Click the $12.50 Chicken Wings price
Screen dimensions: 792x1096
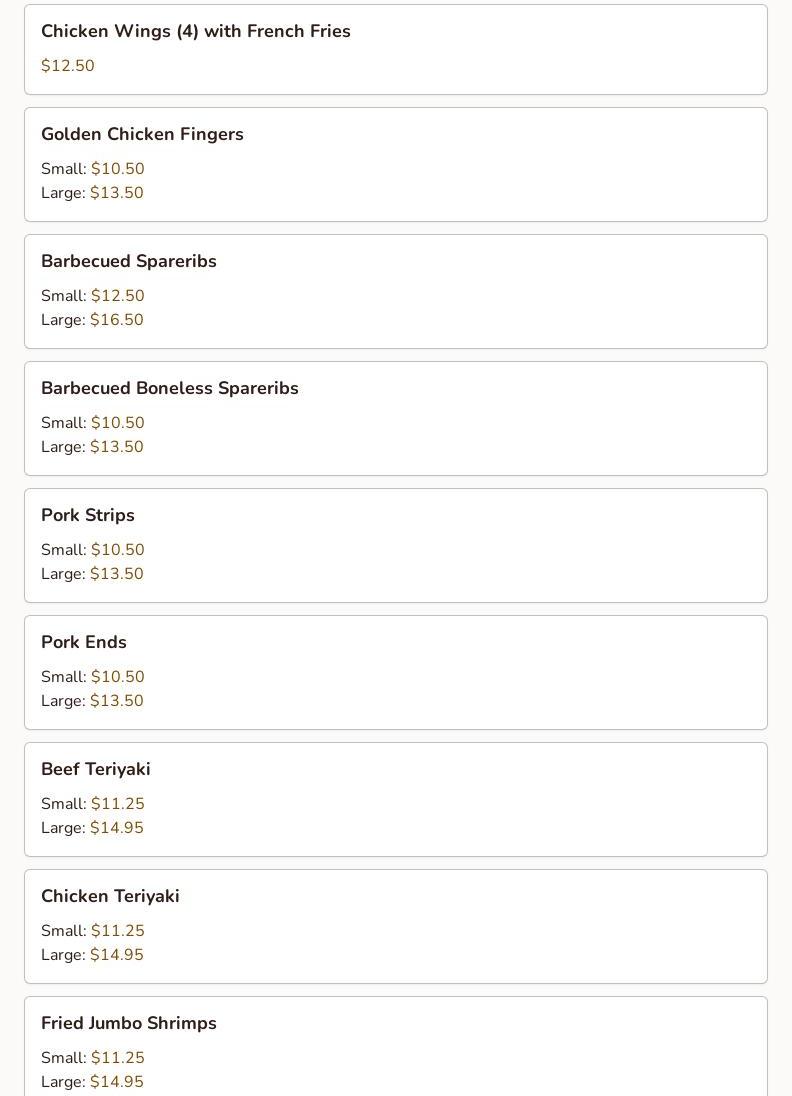[68, 66]
